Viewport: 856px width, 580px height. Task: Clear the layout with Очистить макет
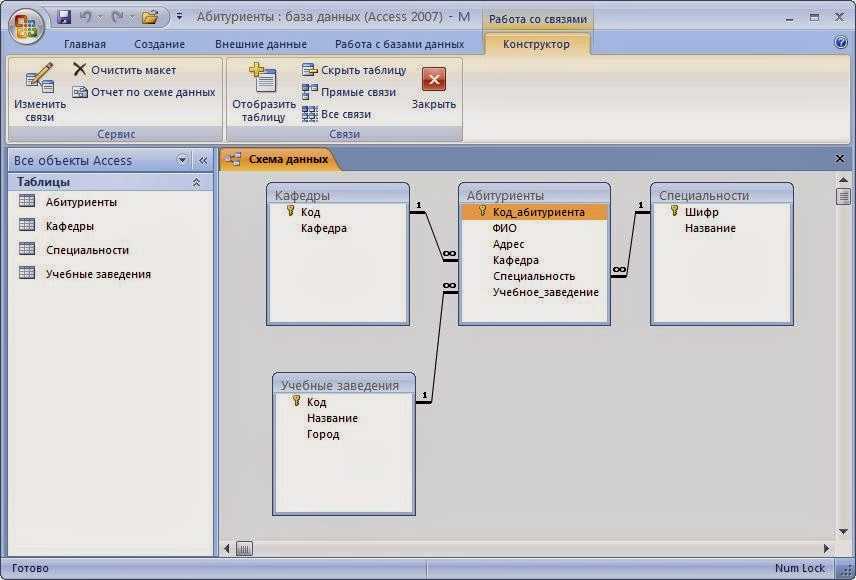(x=124, y=70)
